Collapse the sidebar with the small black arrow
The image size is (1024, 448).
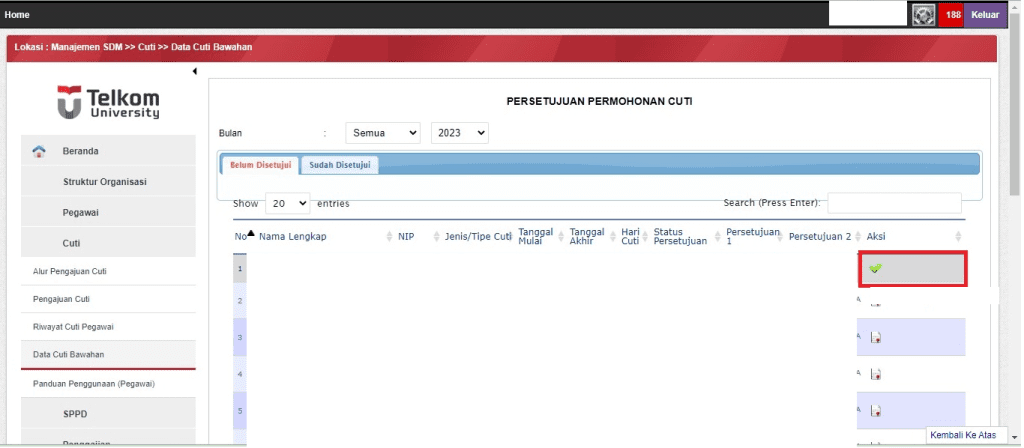click(x=195, y=71)
